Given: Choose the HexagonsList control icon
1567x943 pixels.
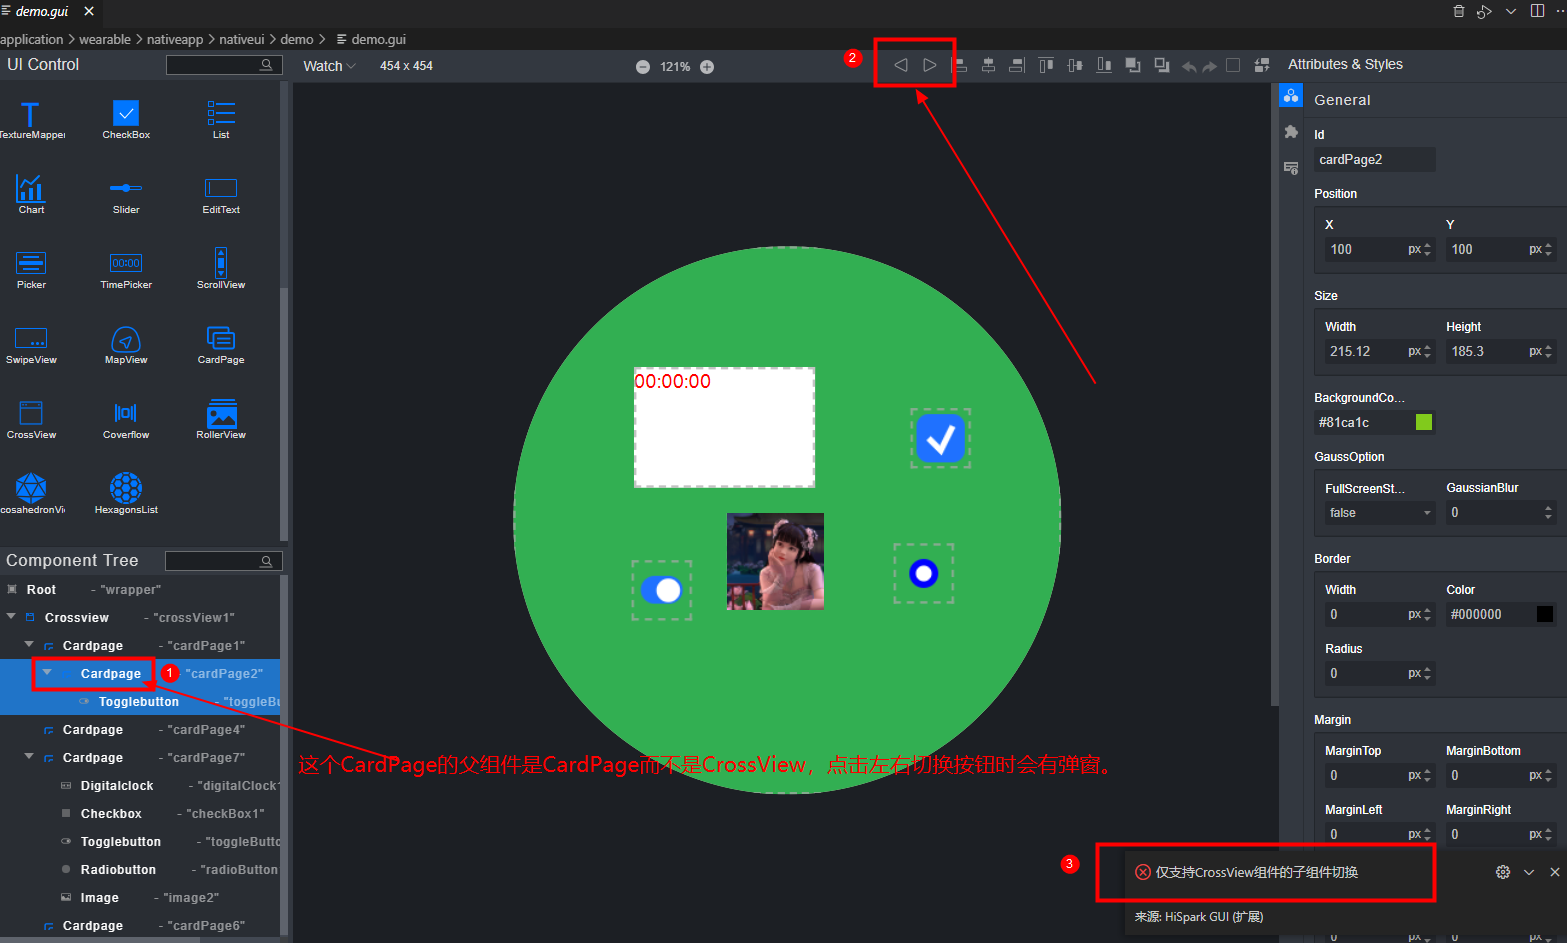Looking at the screenshot, I should [x=126, y=494].
